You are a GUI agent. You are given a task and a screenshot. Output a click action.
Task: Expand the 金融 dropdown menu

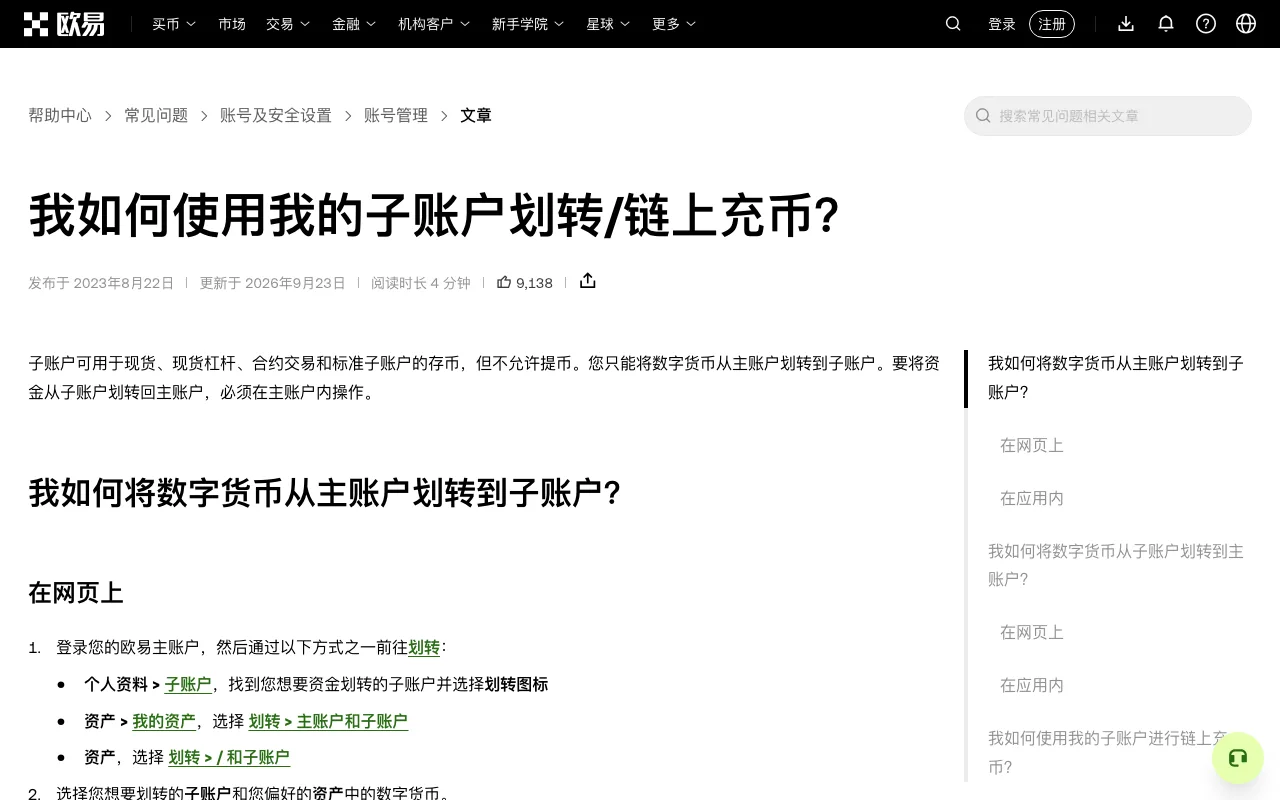tap(354, 24)
